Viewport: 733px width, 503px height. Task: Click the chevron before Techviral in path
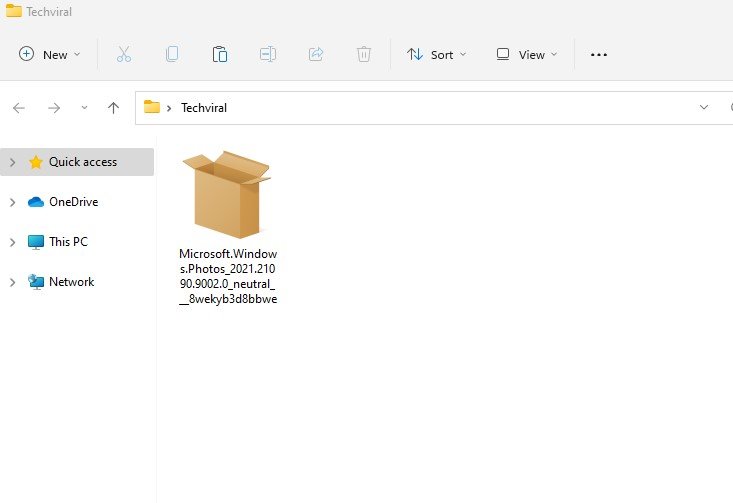(169, 108)
